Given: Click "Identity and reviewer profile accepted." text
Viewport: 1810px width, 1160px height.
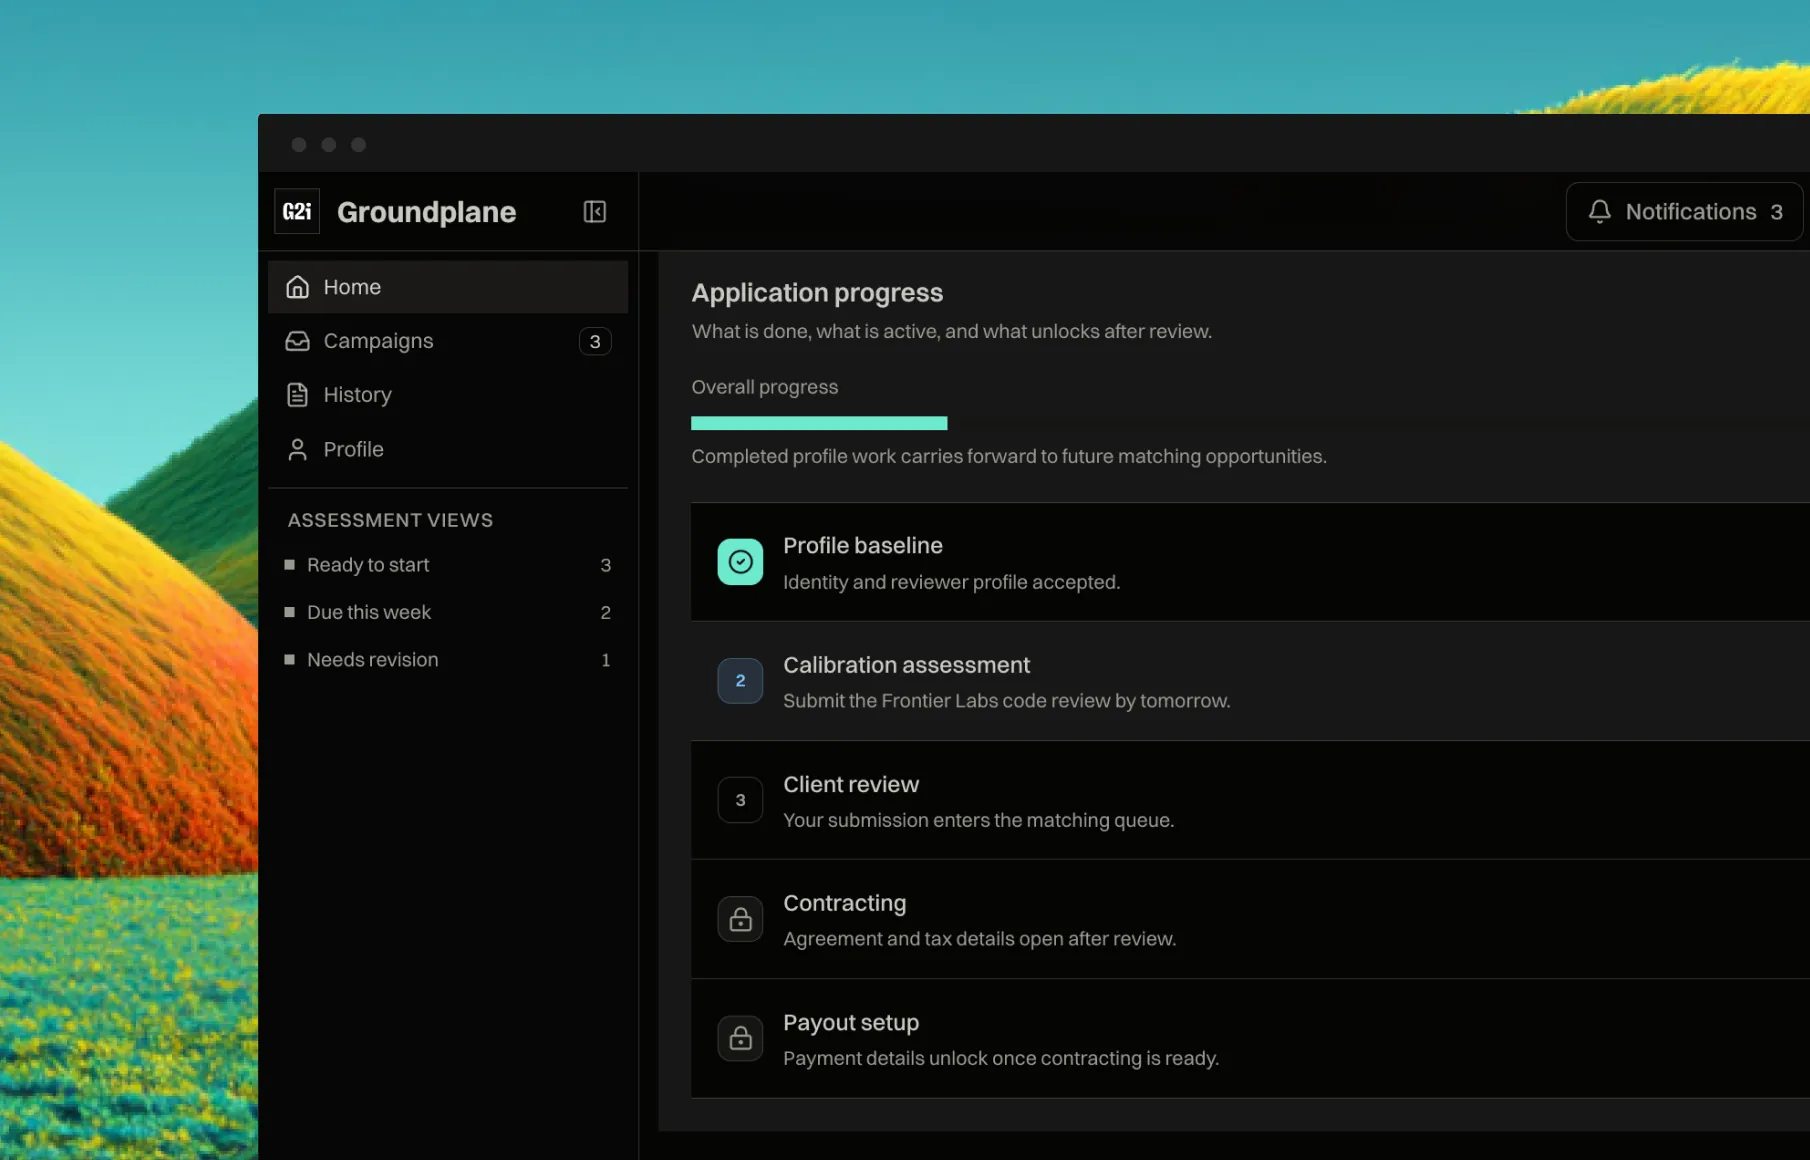Looking at the screenshot, I should [951, 582].
